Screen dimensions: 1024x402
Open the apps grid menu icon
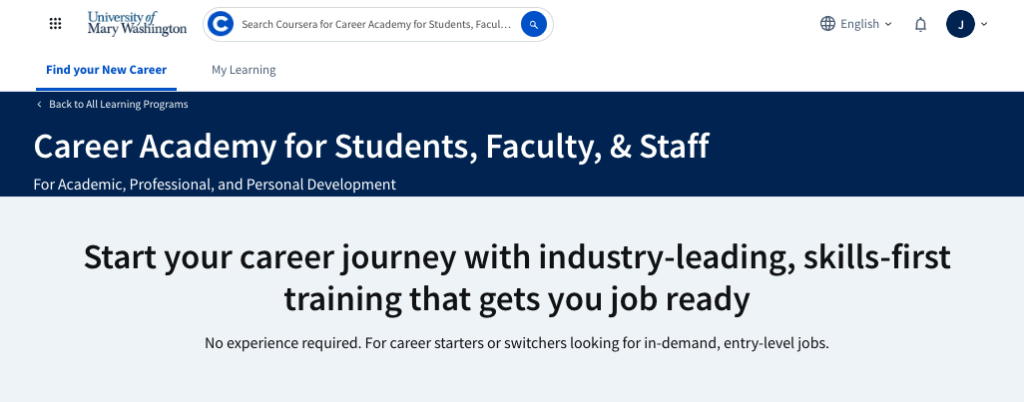pyautogui.click(x=55, y=24)
